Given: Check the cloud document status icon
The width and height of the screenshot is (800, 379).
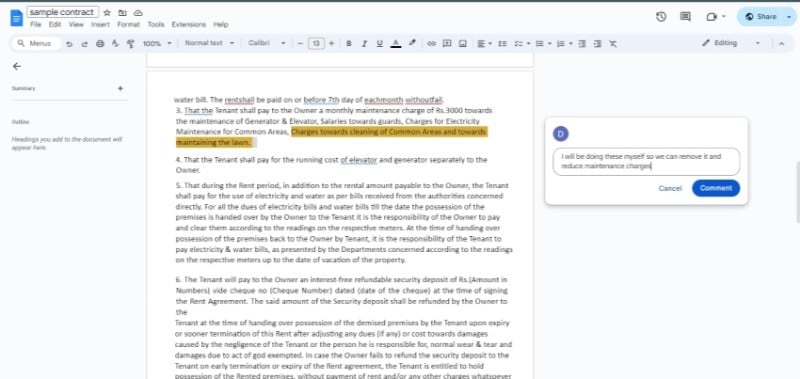Looking at the screenshot, I should click(138, 12).
